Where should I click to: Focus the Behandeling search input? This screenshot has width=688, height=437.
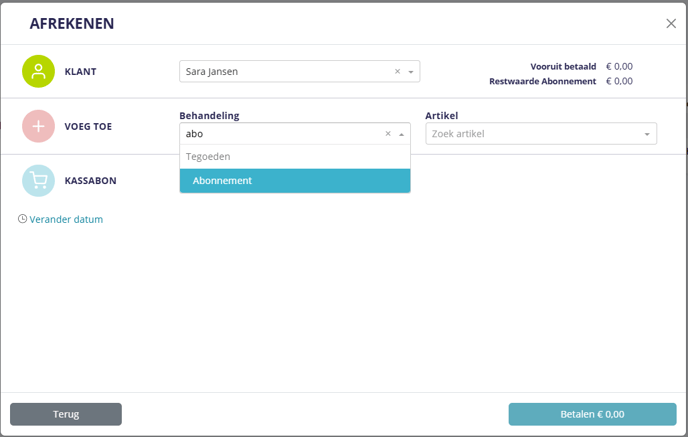[x=280, y=134]
